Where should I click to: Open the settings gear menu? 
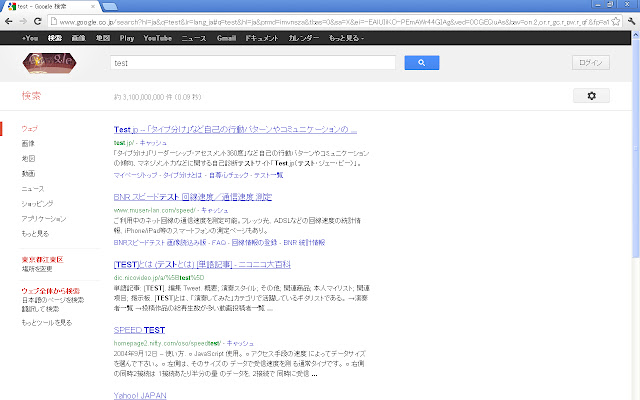[x=591, y=95]
